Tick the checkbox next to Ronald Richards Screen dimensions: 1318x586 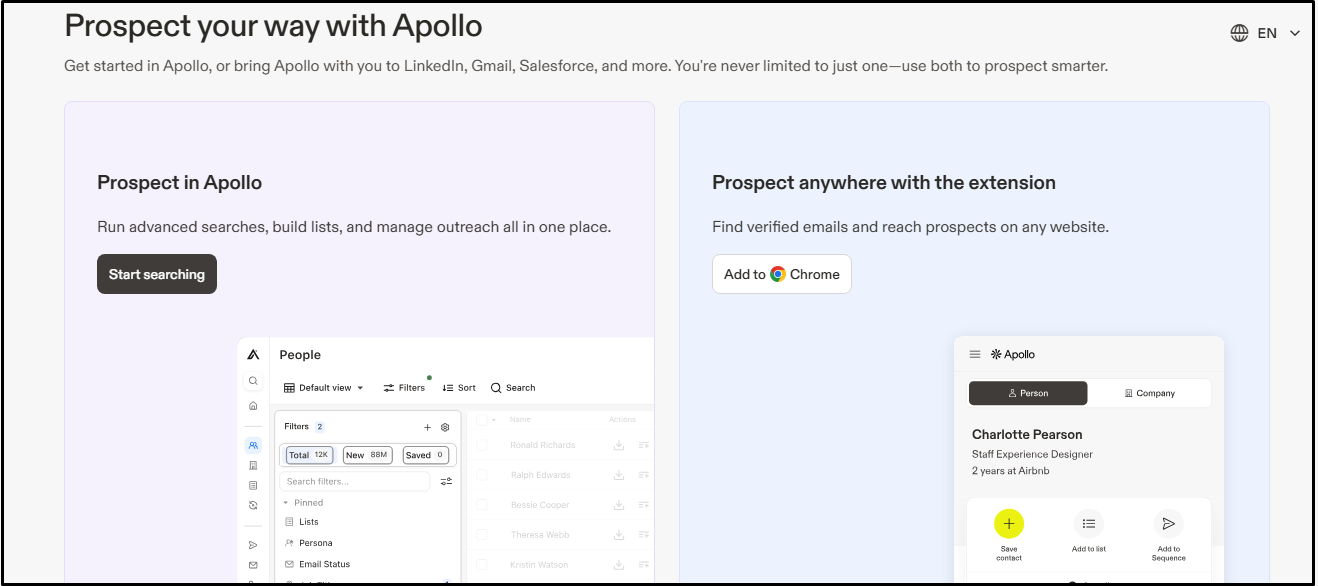coord(482,445)
